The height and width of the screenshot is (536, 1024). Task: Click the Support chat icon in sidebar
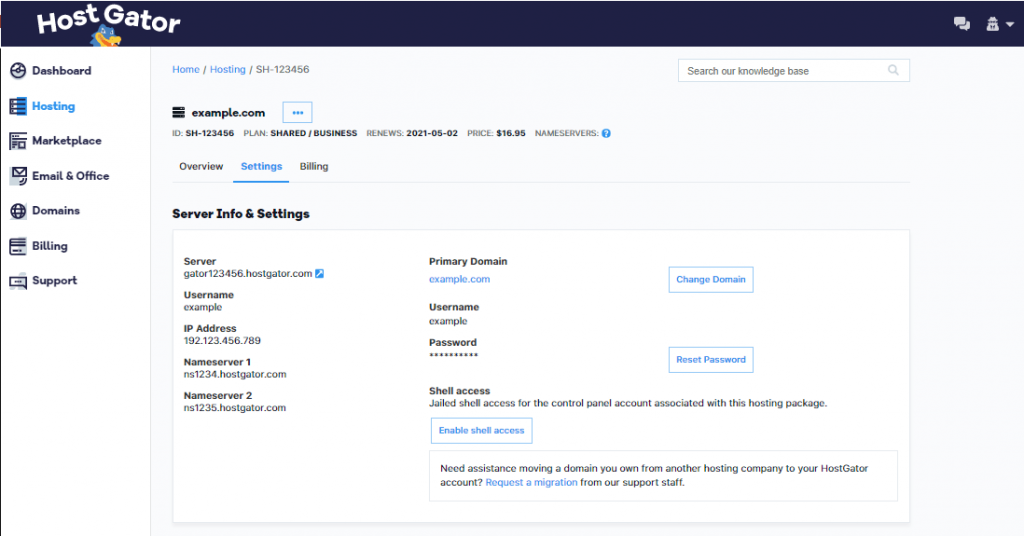pyautogui.click(x=18, y=281)
